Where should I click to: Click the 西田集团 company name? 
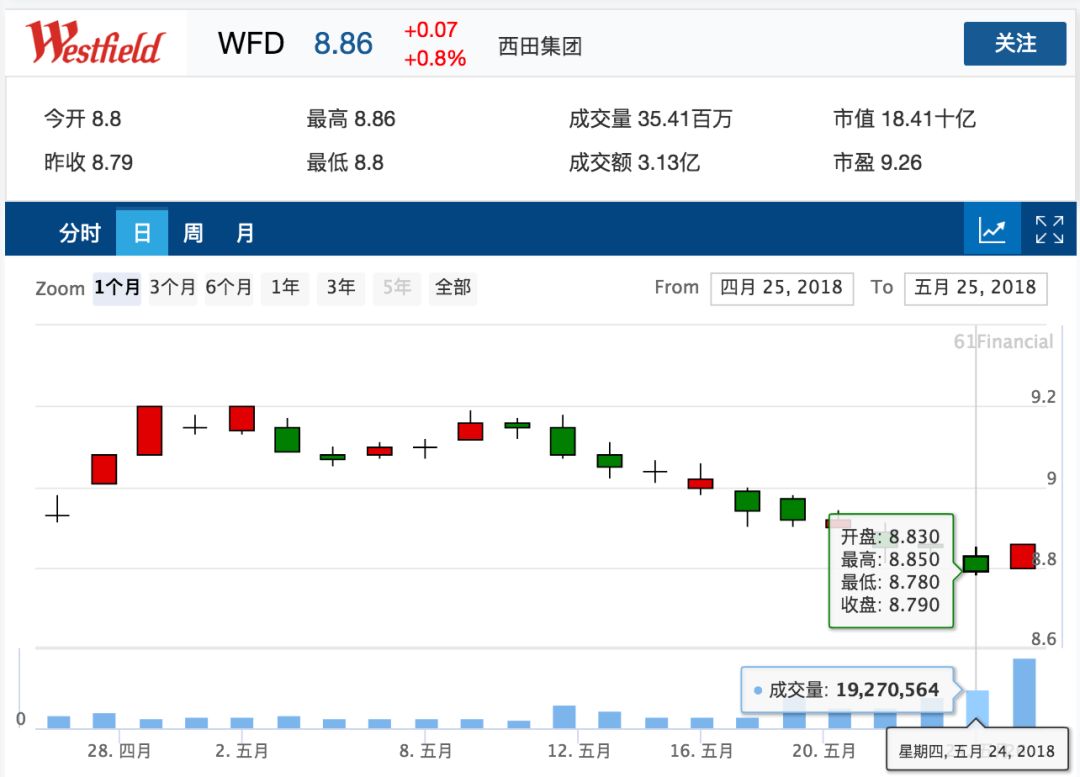coord(540,46)
